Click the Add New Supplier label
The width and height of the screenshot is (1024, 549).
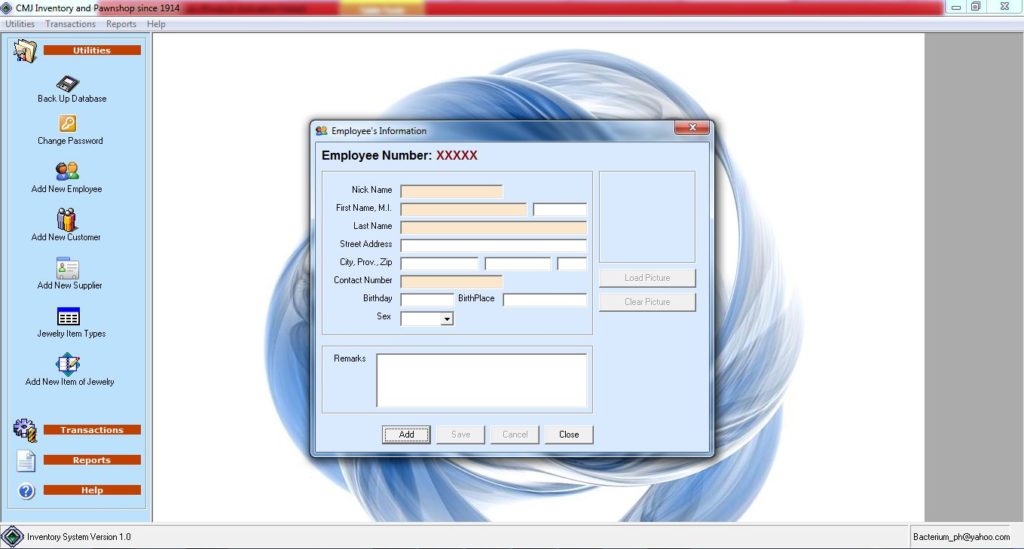click(x=70, y=285)
